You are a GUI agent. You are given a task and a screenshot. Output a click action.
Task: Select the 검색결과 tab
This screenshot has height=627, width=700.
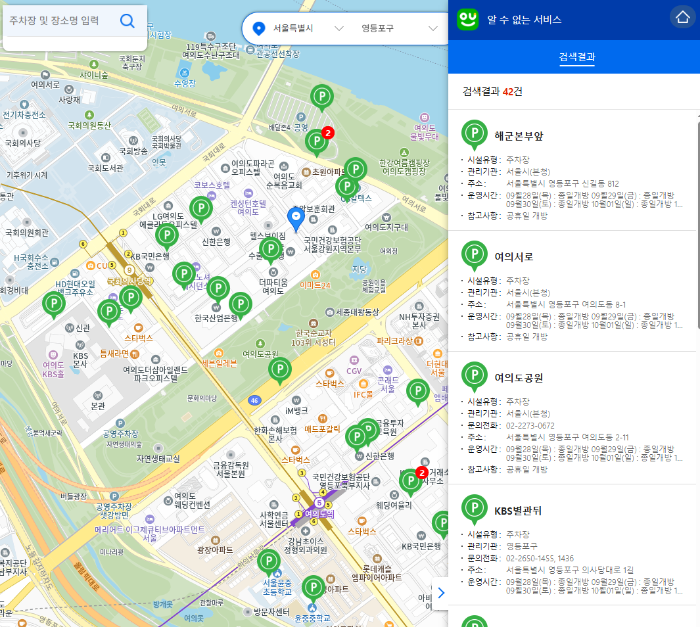coord(577,57)
